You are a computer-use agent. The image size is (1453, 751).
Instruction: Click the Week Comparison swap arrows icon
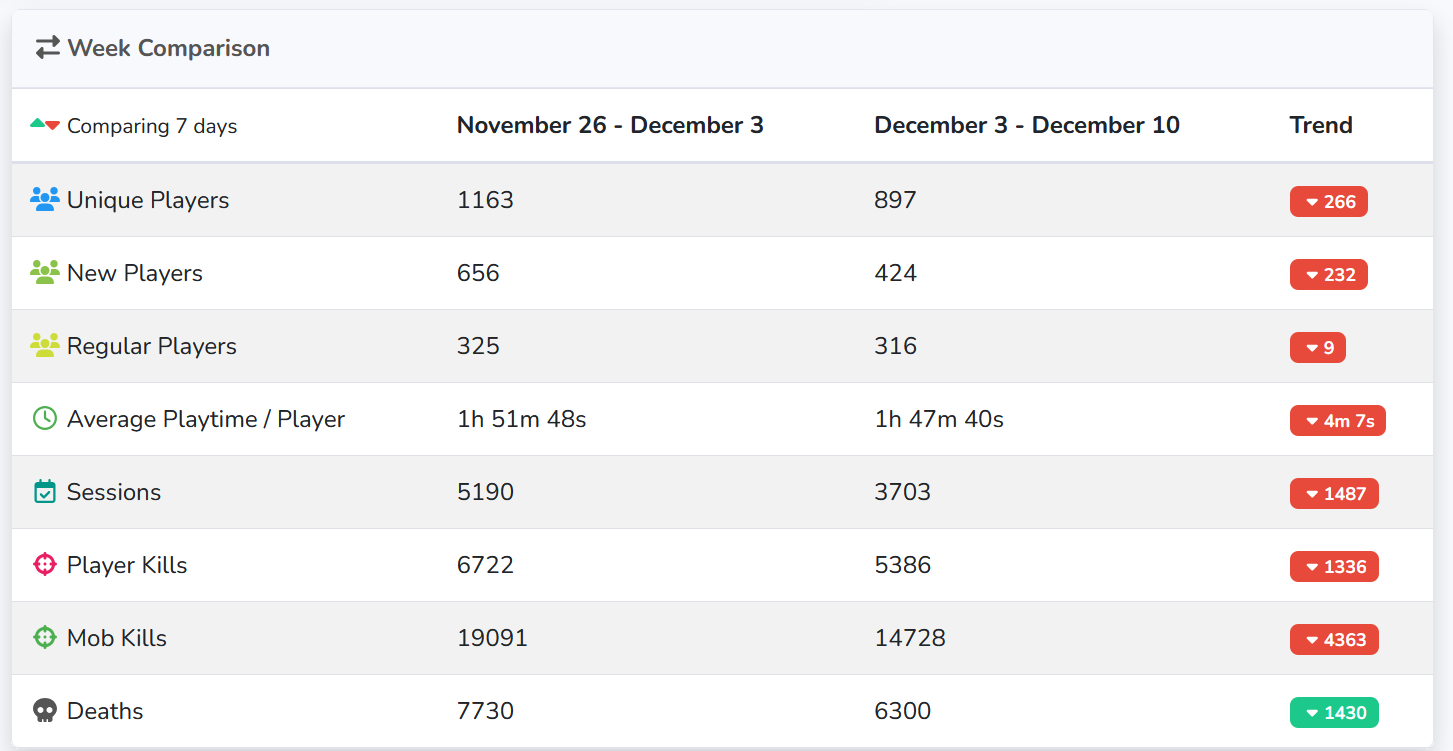click(47, 48)
